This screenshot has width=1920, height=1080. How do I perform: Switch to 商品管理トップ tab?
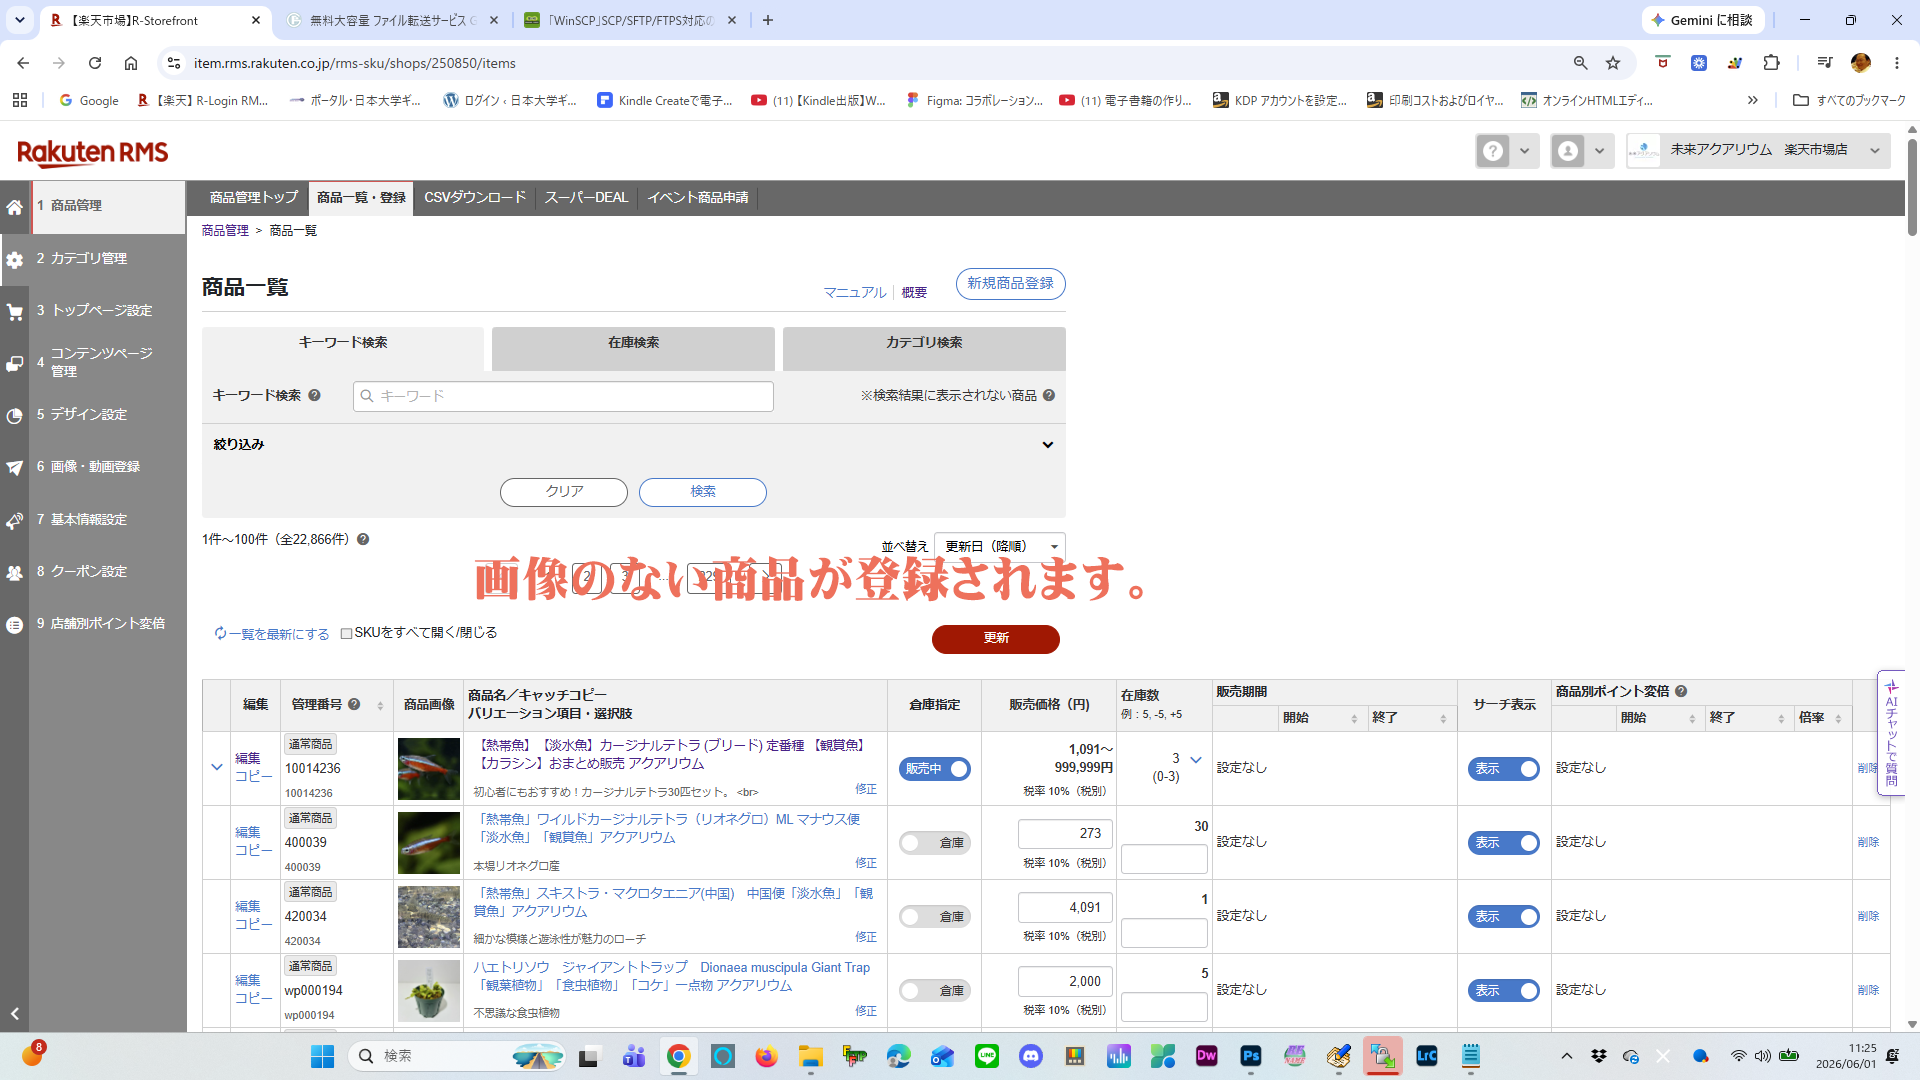tap(254, 198)
